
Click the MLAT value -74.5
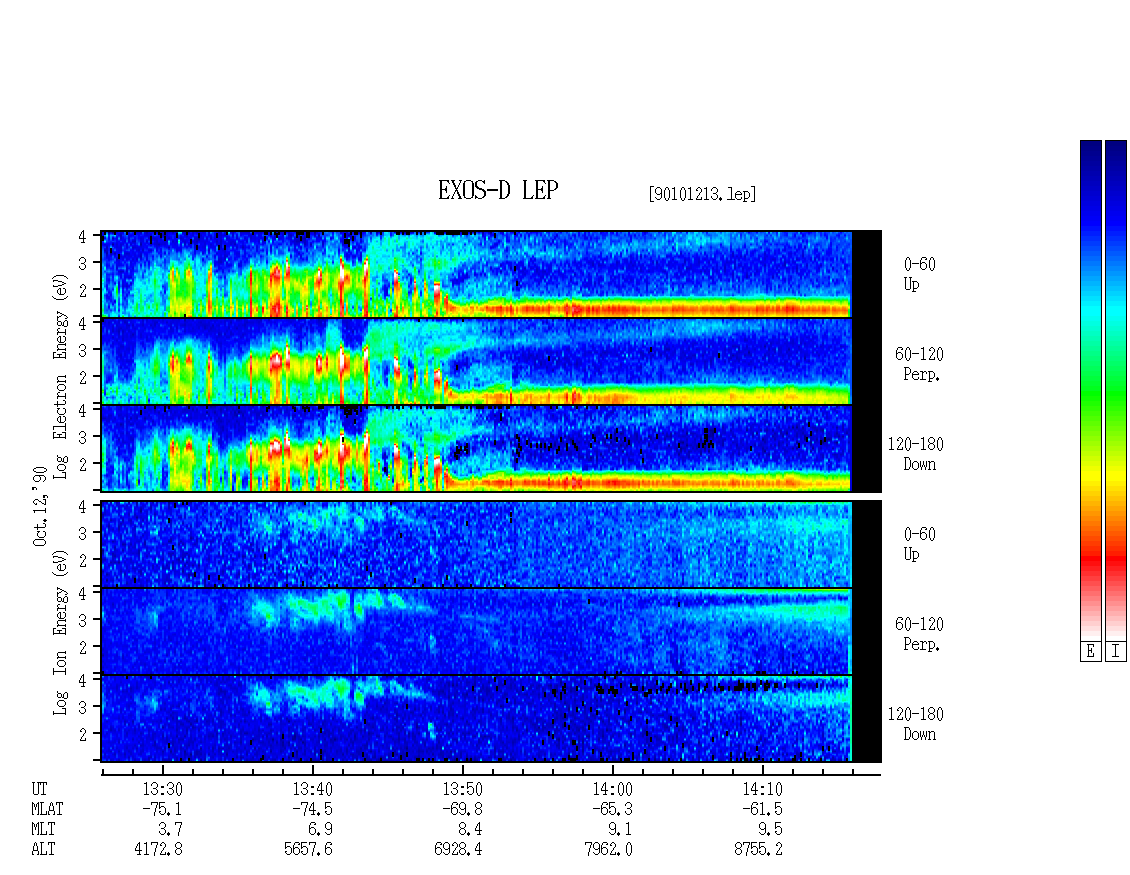(x=312, y=809)
